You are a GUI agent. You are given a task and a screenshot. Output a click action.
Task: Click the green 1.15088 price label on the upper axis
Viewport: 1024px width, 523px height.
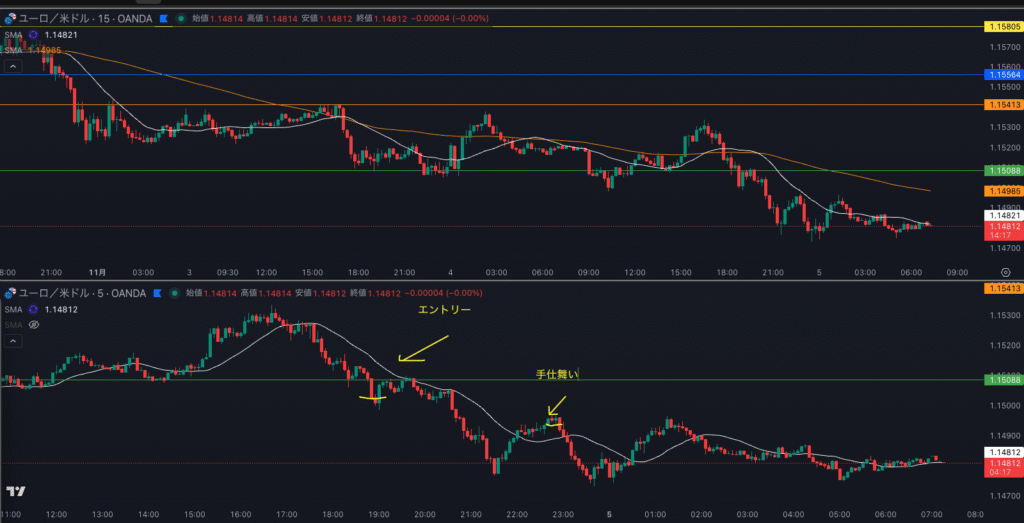point(1003,170)
